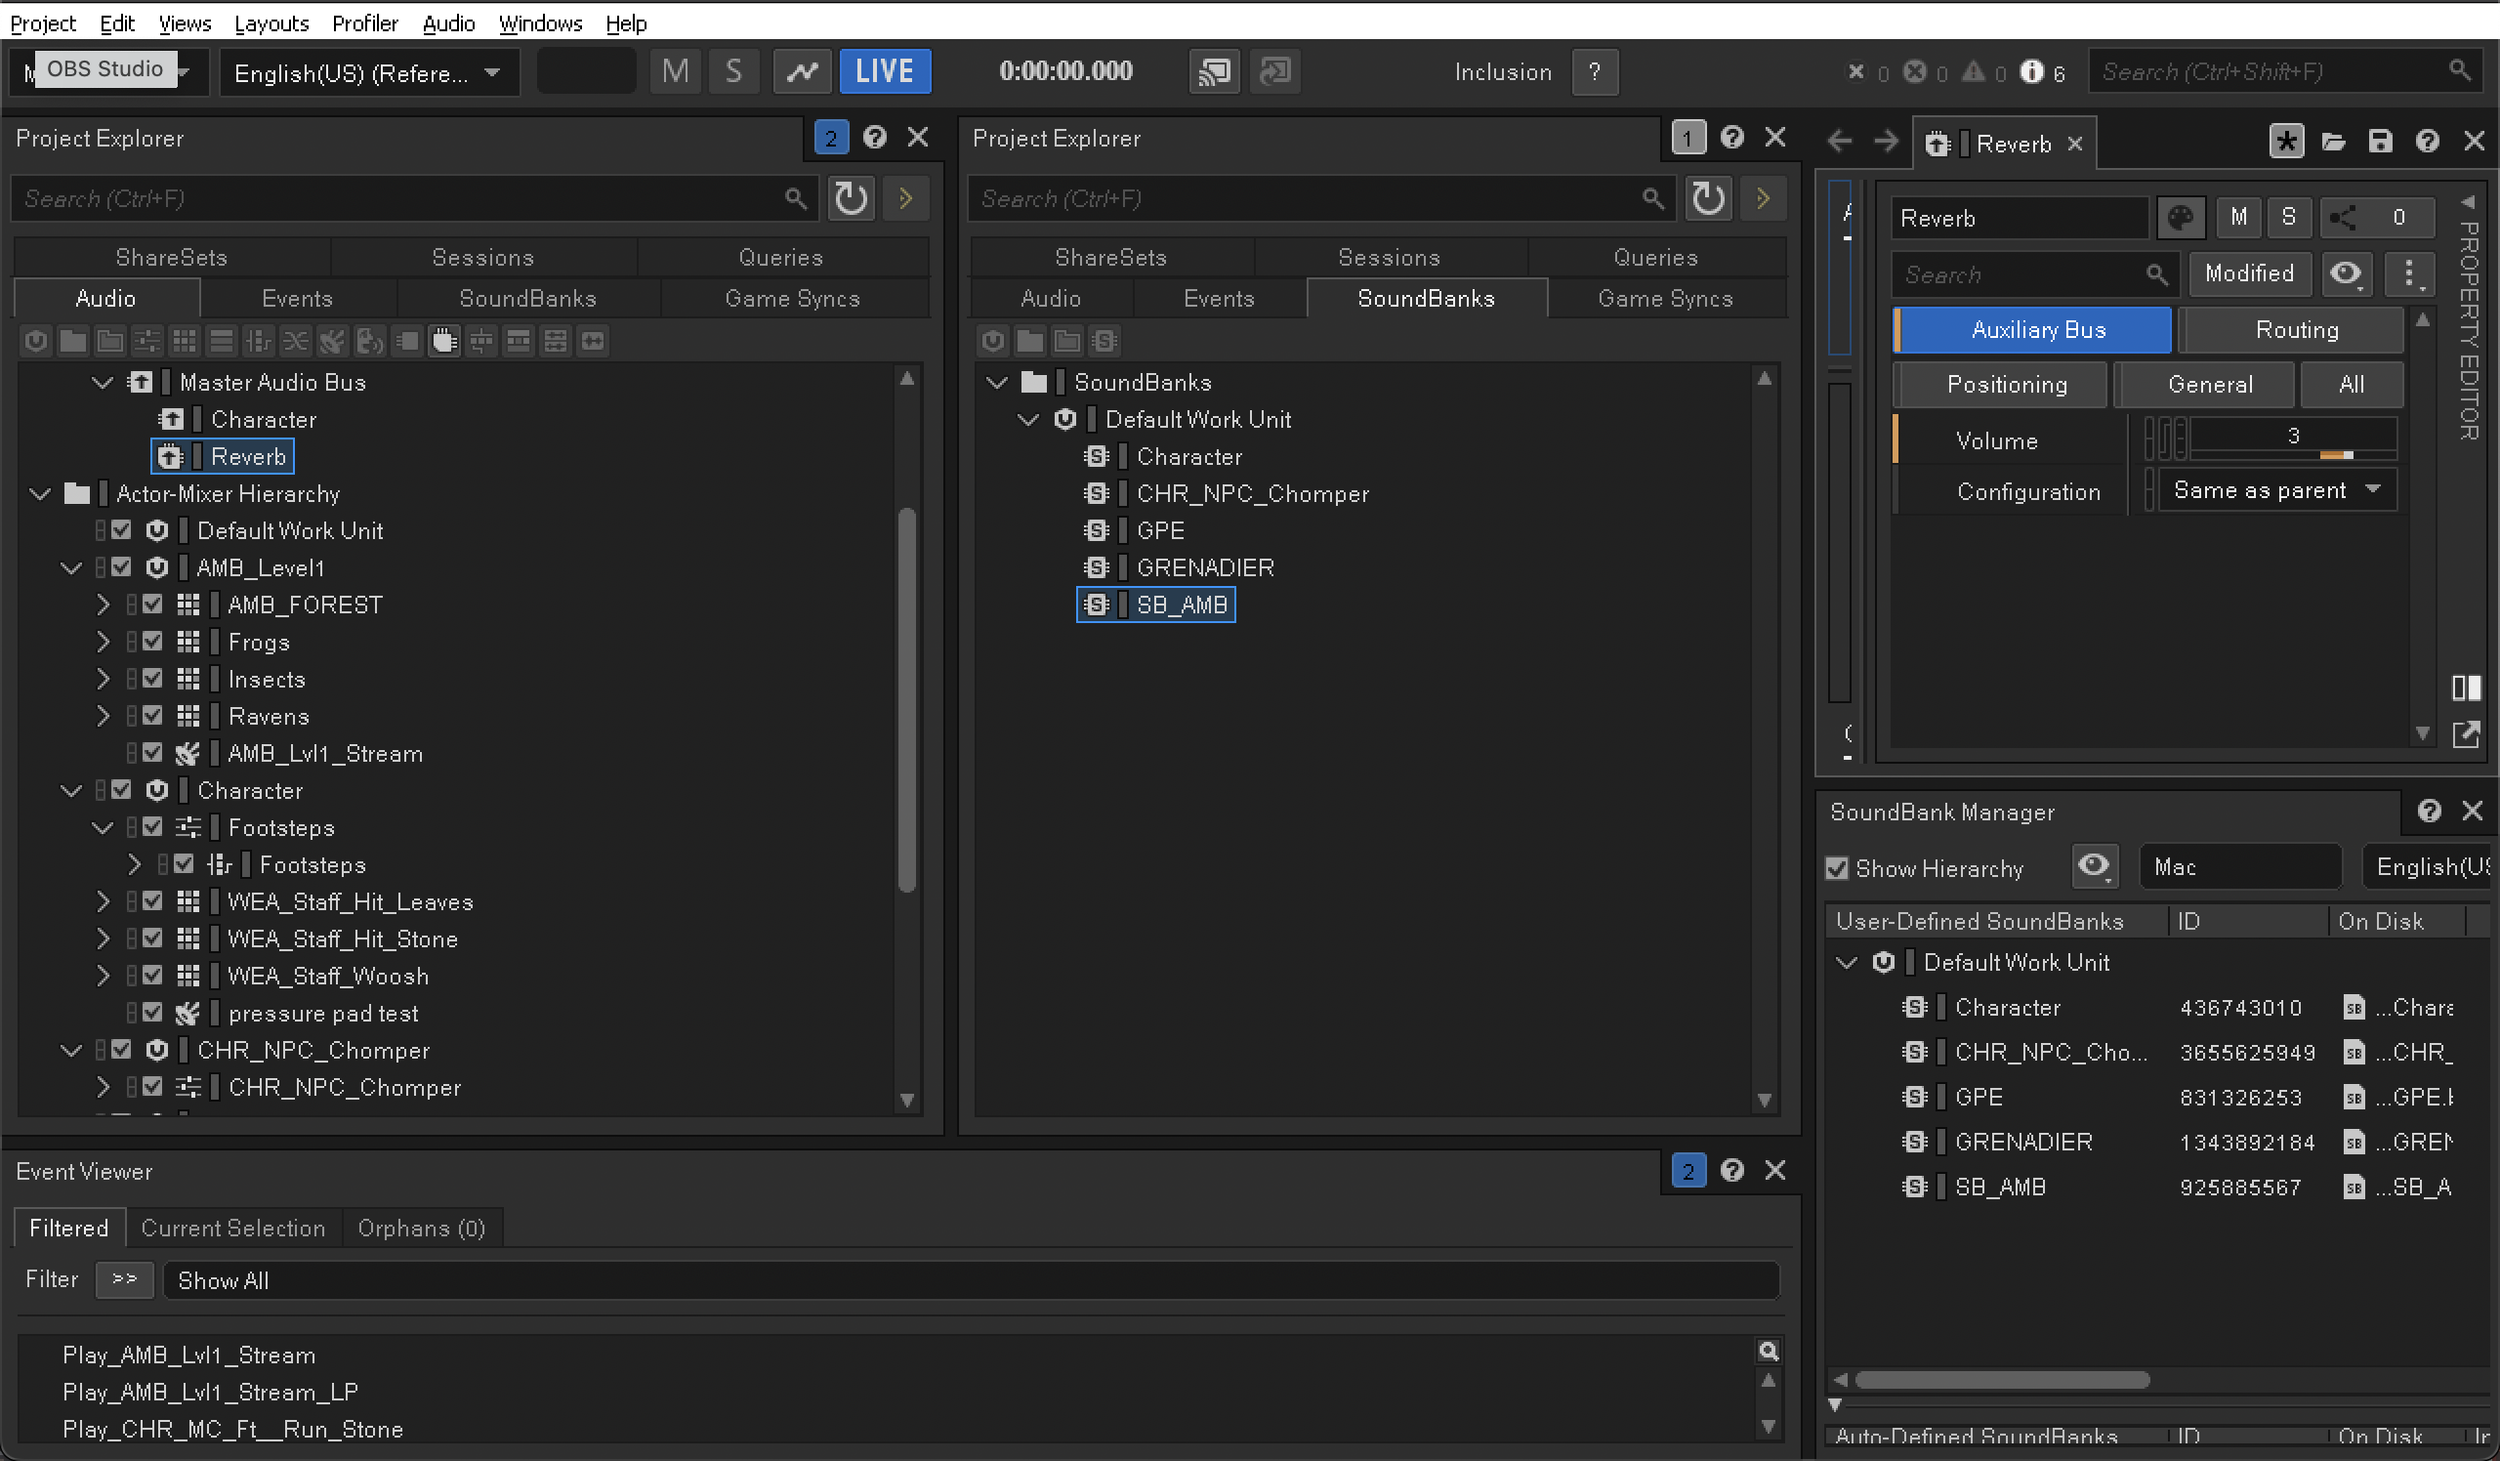Click the eye icon in SoundBank Manager
Image resolution: width=2500 pixels, height=1461 pixels.
click(2094, 866)
